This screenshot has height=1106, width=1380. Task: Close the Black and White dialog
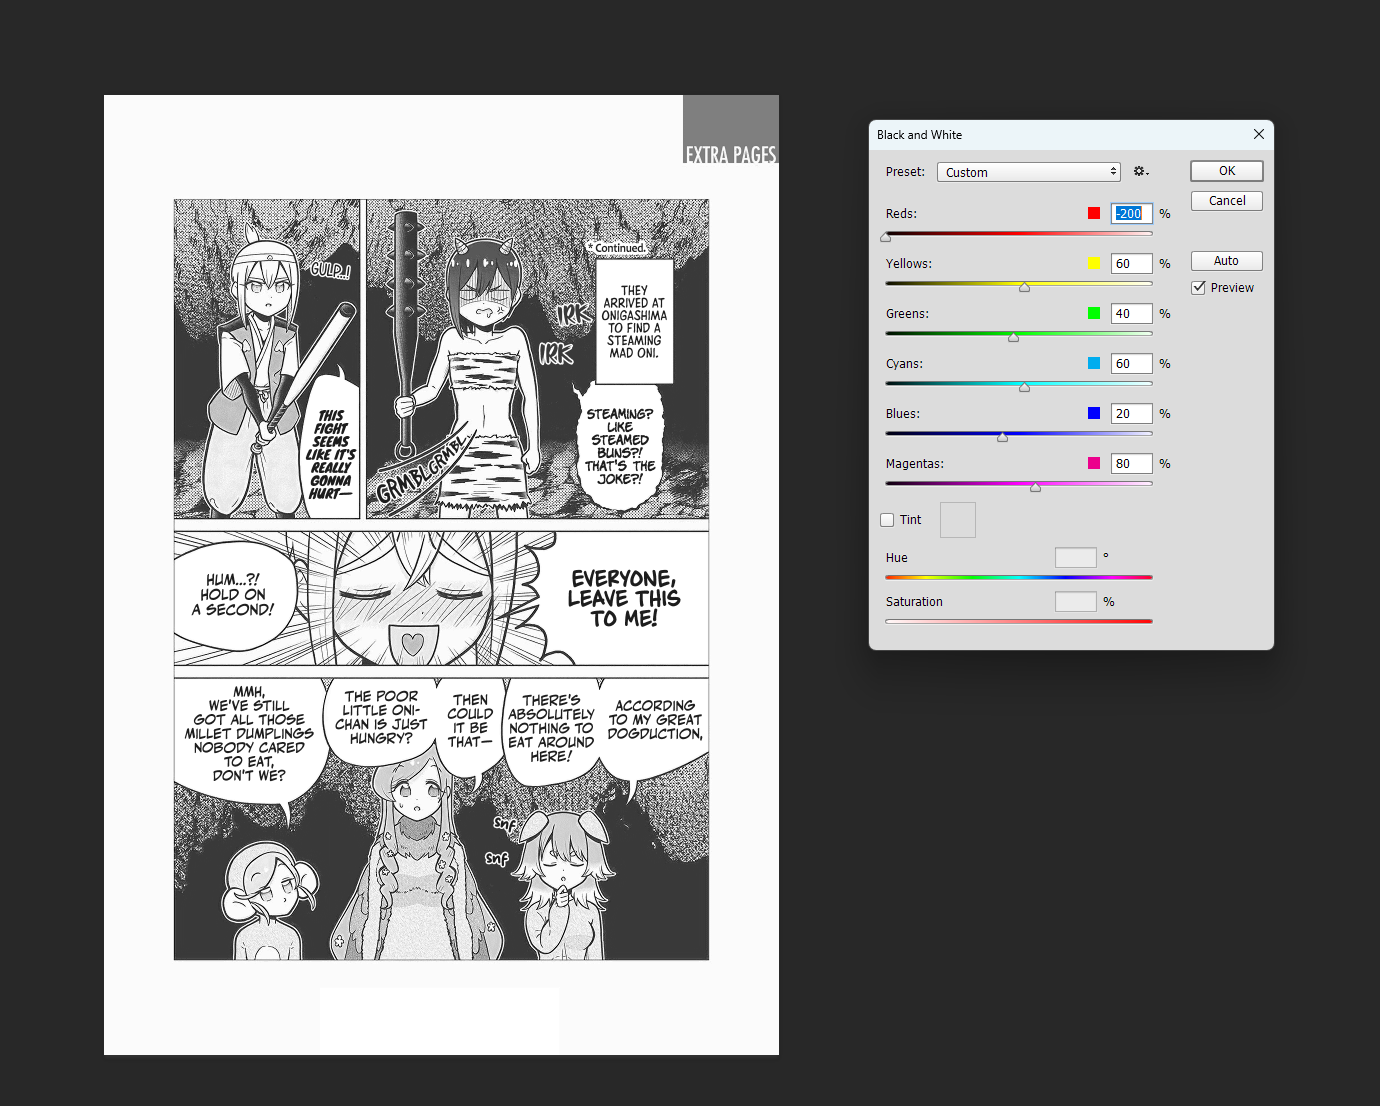(1259, 134)
